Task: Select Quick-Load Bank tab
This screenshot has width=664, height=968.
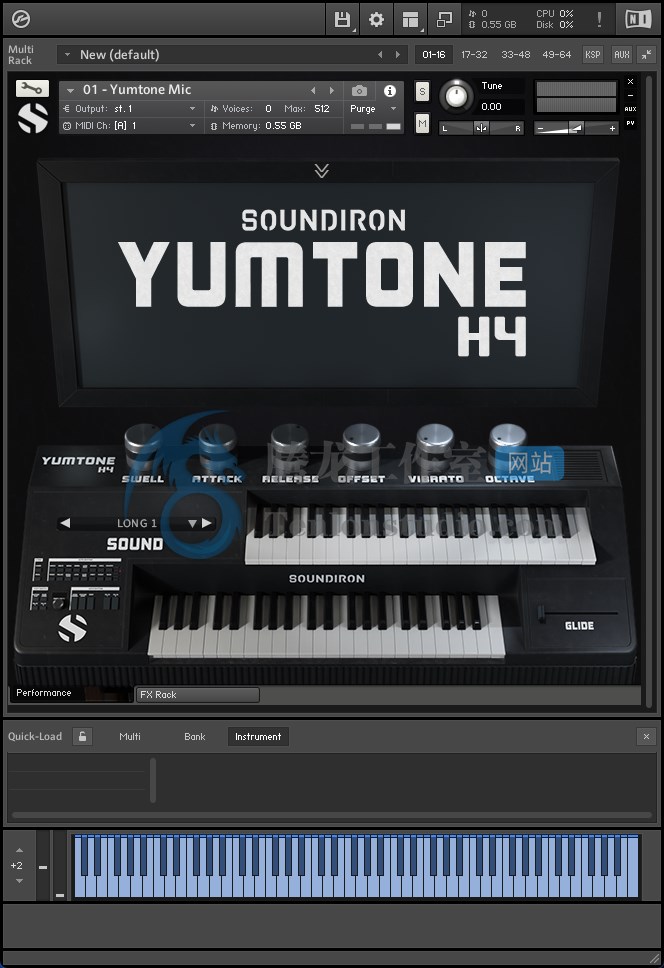Action: [x=194, y=736]
